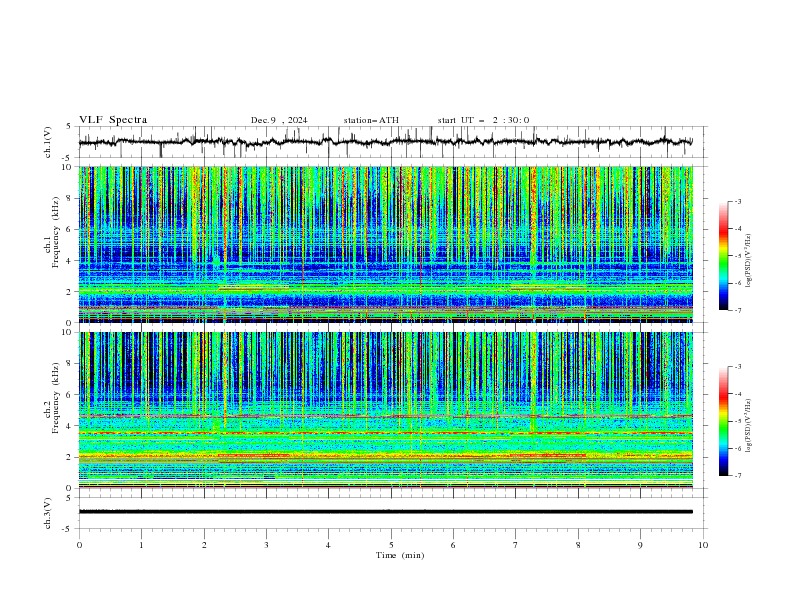
Task: Click the time axis tick label "7"
Action: tap(516, 545)
